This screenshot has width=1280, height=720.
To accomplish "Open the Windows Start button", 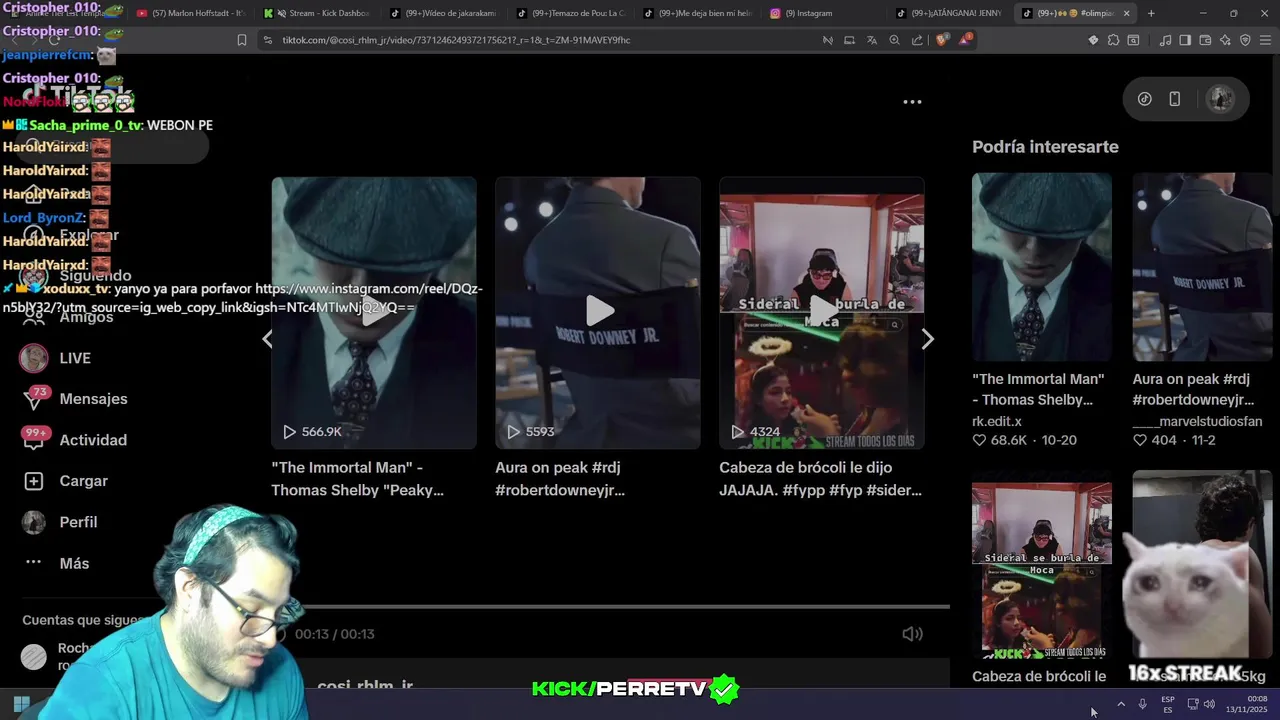I will click(x=21, y=704).
